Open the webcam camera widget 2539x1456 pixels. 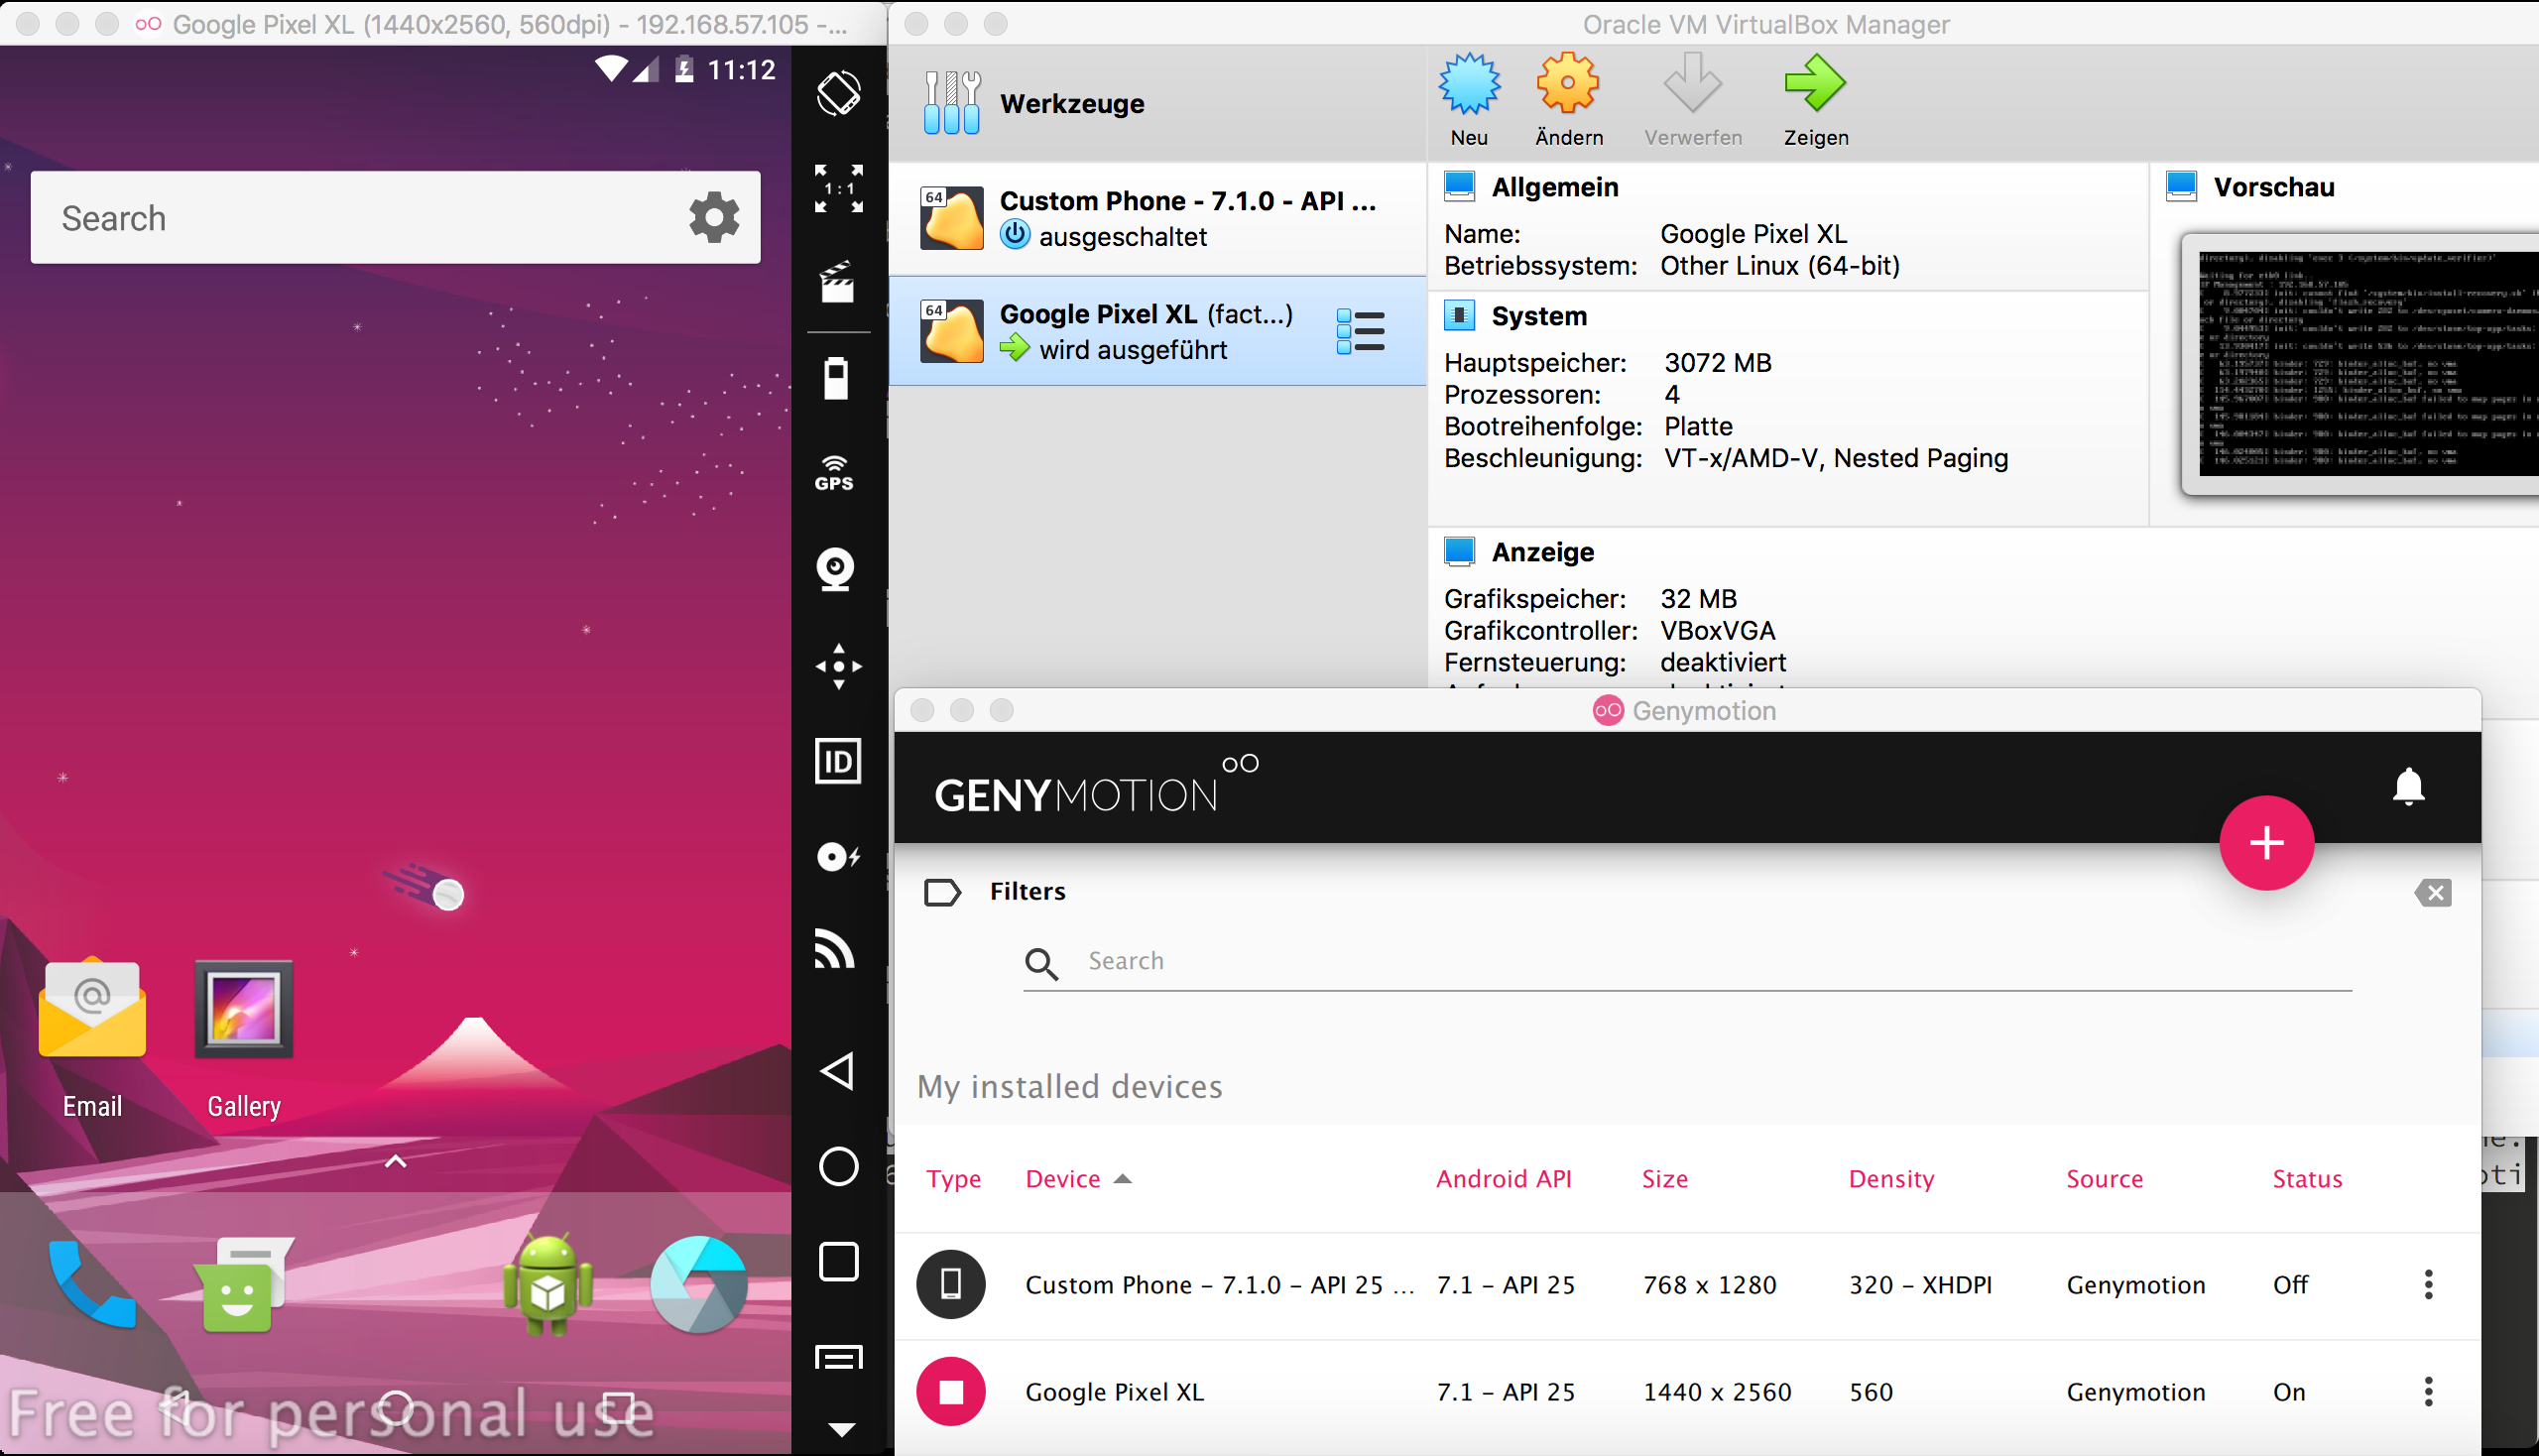836,570
